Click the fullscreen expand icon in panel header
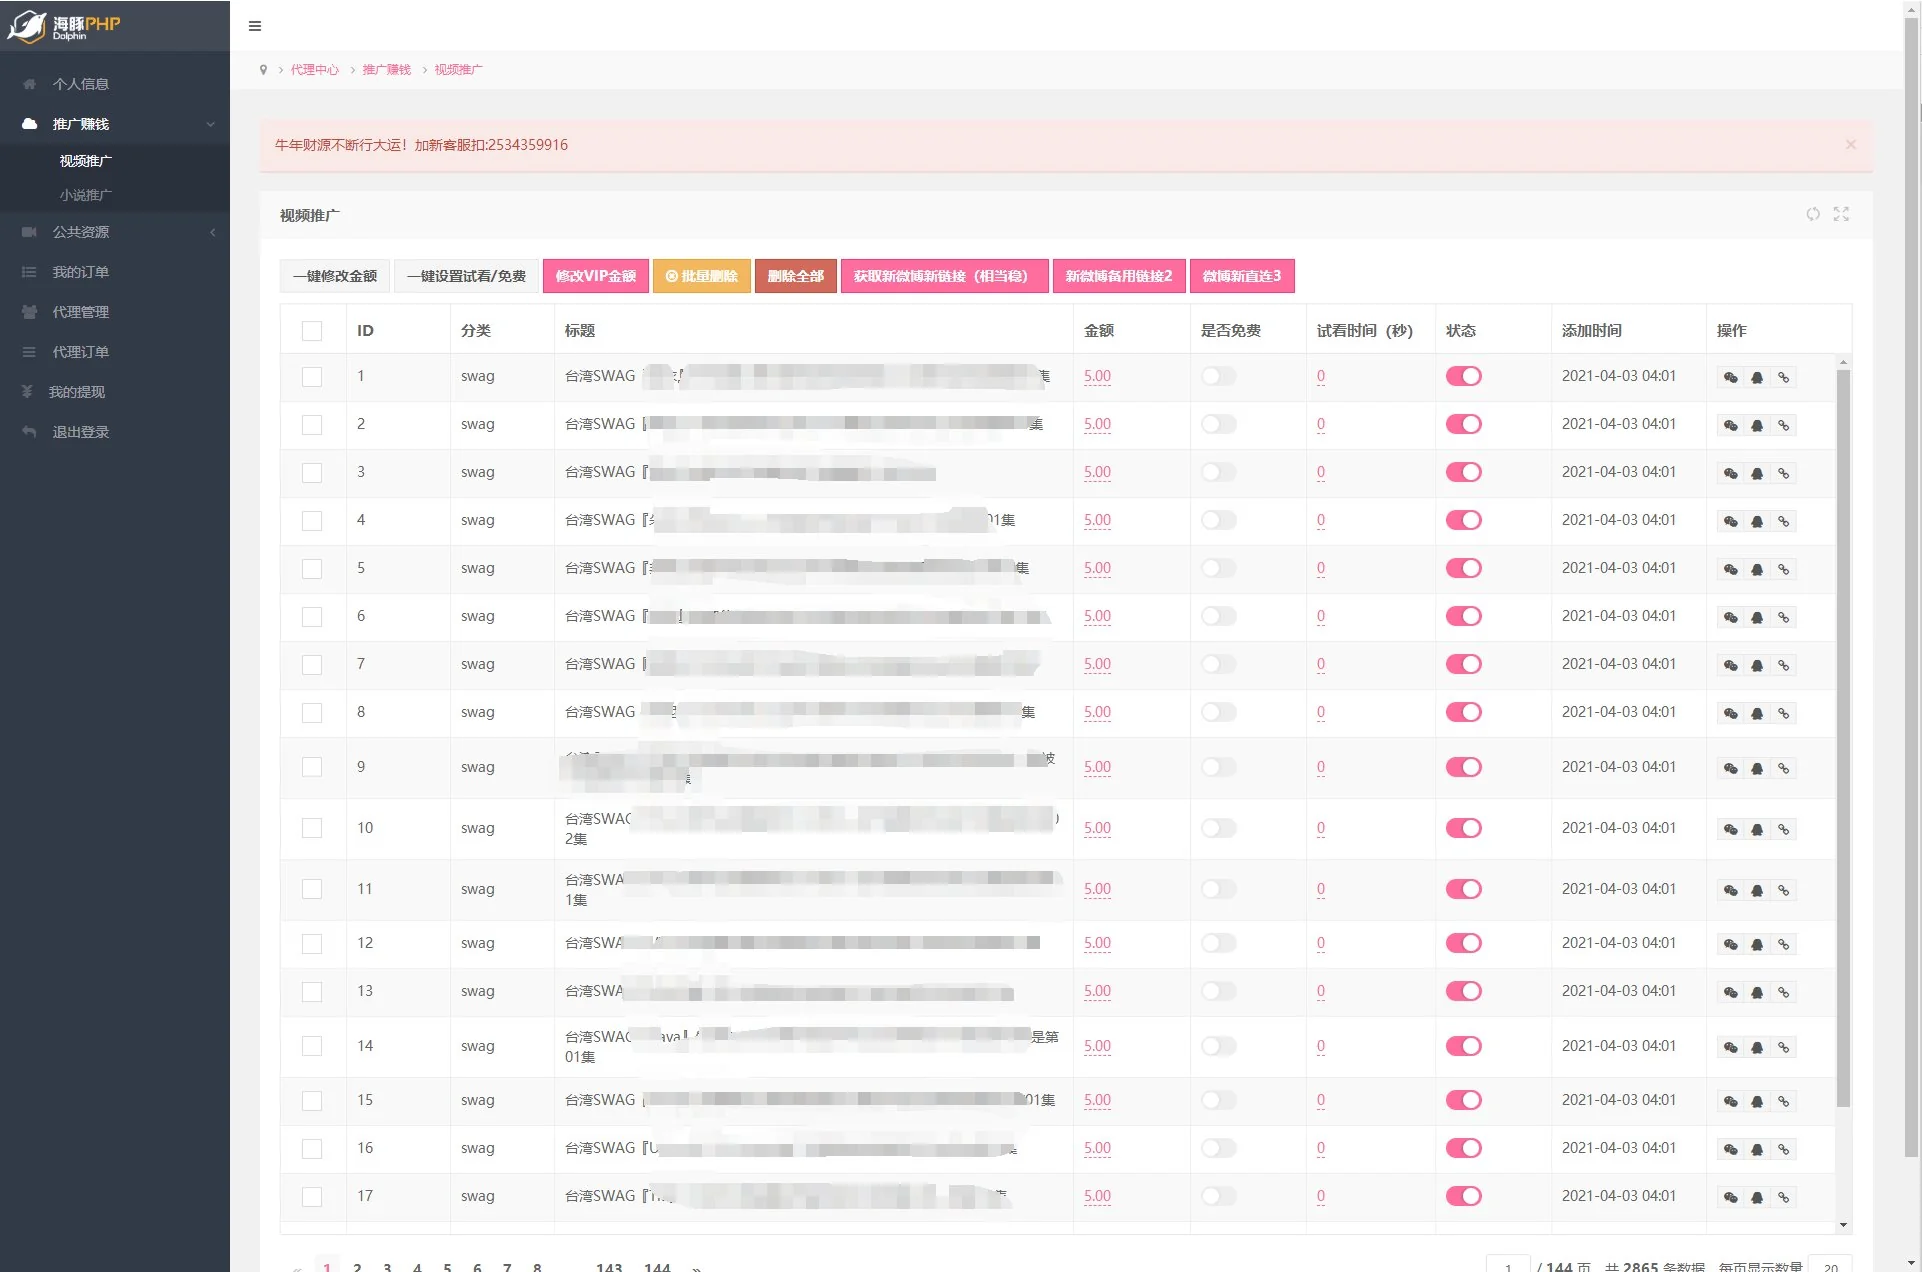The height and width of the screenshot is (1272, 1922). 1841,214
